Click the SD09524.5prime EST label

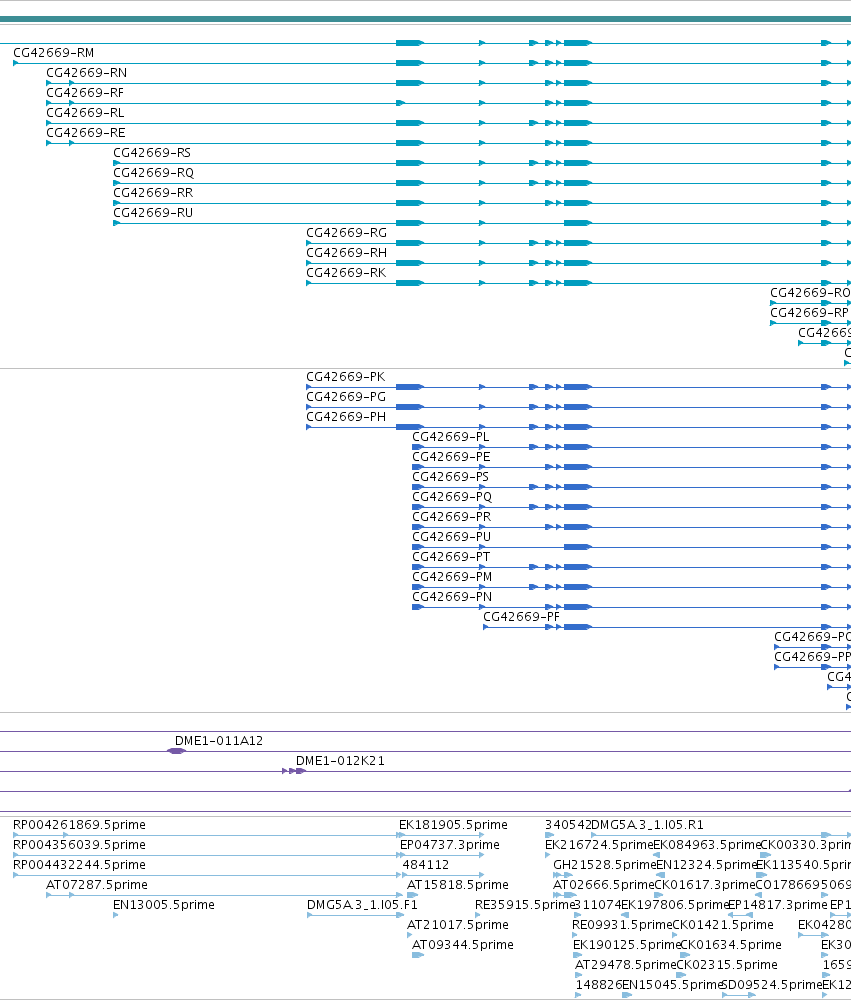coord(771,985)
